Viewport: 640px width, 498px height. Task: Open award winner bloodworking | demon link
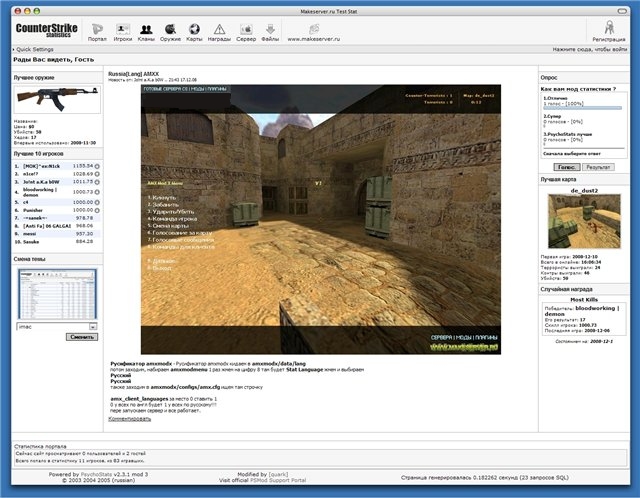pyautogui.click(x=582, y=311)
